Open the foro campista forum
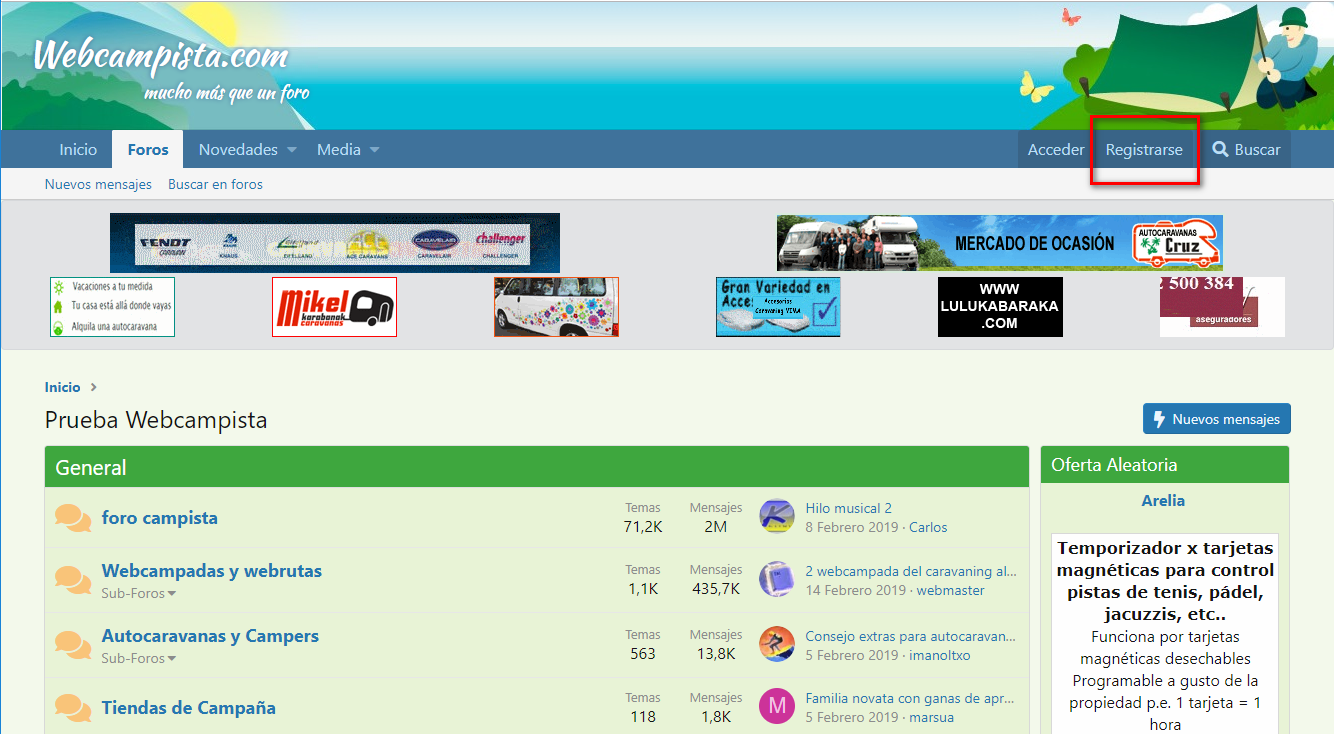The image size is (1334, 734). tap(160, 518)
